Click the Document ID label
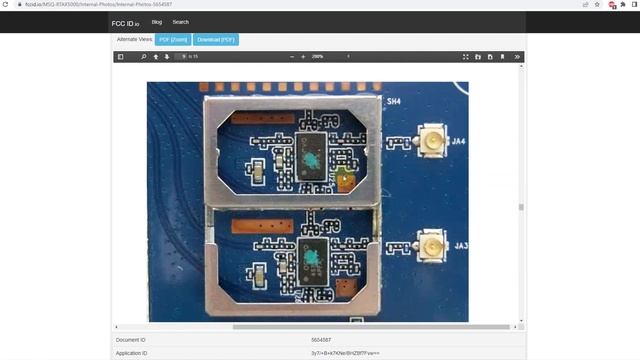This screenshot has height=360, width=640. pyautogui.click(x=131, y=340)
